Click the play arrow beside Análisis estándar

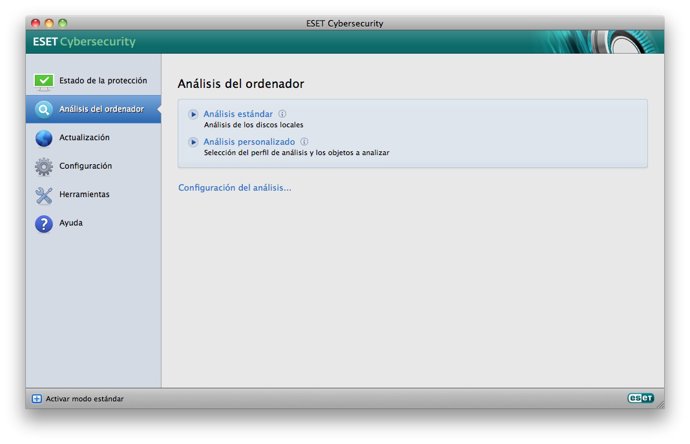[193, 114]
